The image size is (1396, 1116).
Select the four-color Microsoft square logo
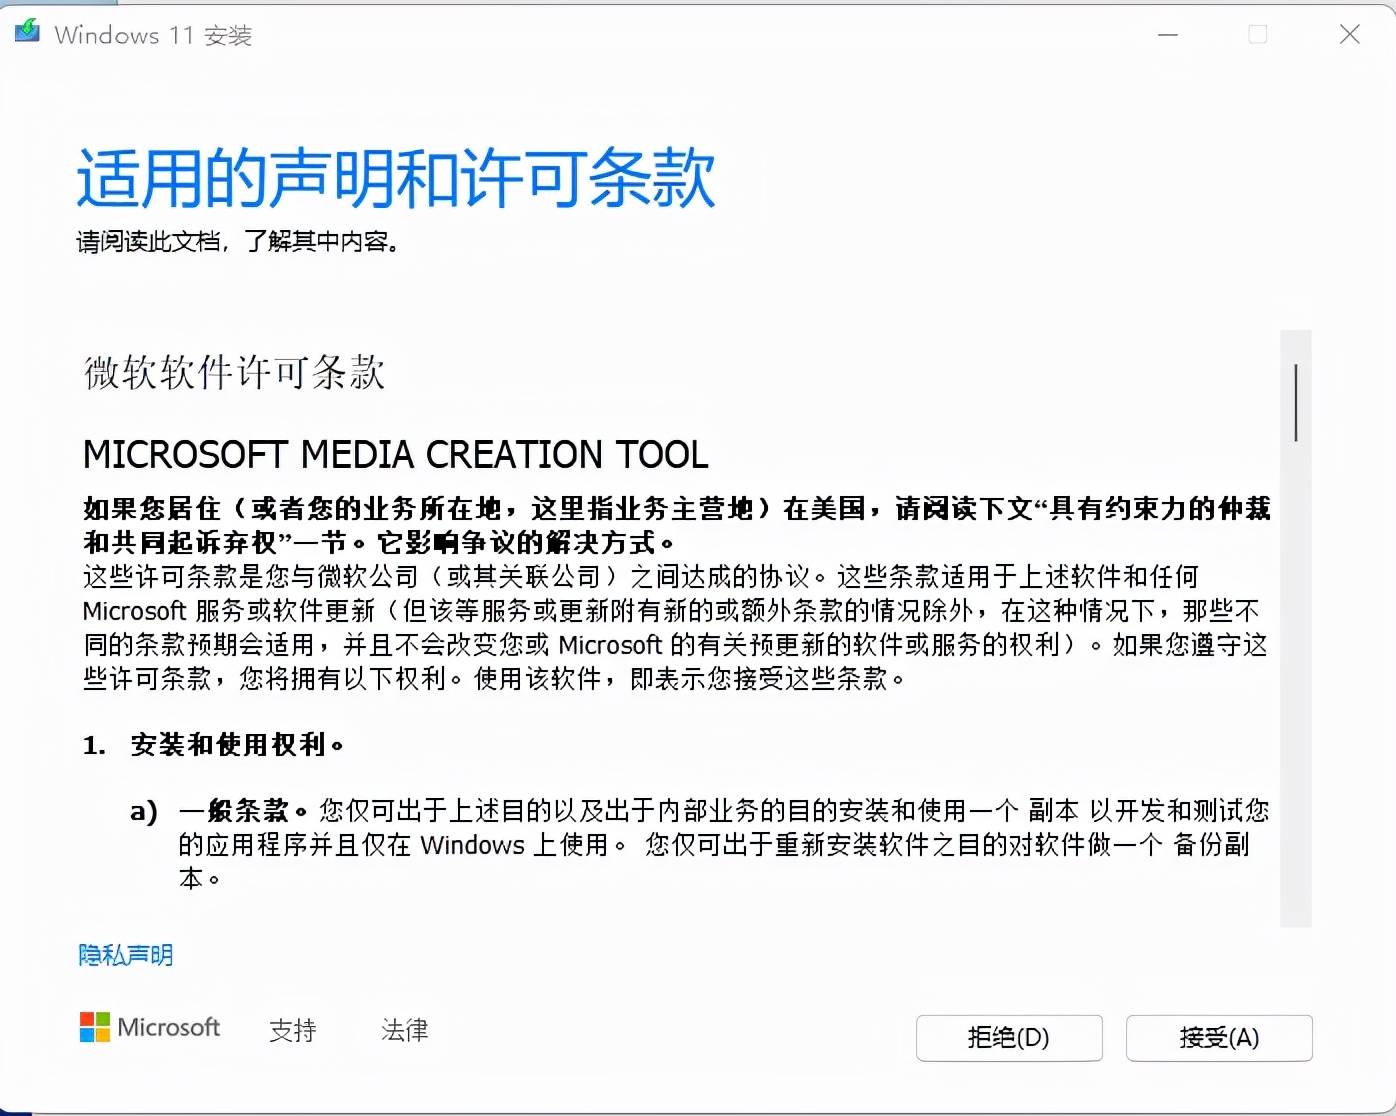[93, 1027]
